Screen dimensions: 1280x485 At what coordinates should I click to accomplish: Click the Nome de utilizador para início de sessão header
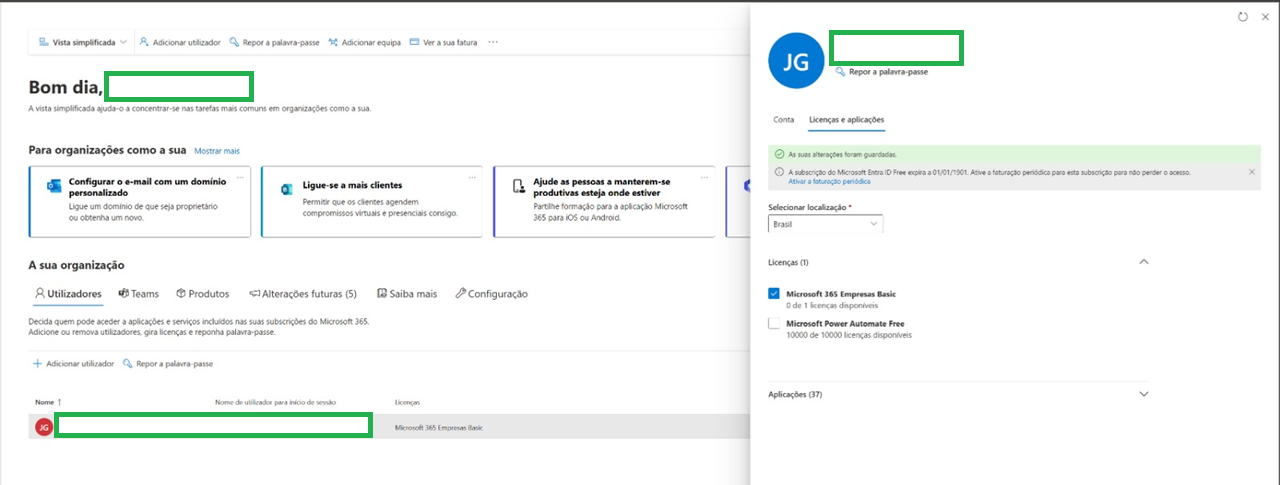point(275,402)
